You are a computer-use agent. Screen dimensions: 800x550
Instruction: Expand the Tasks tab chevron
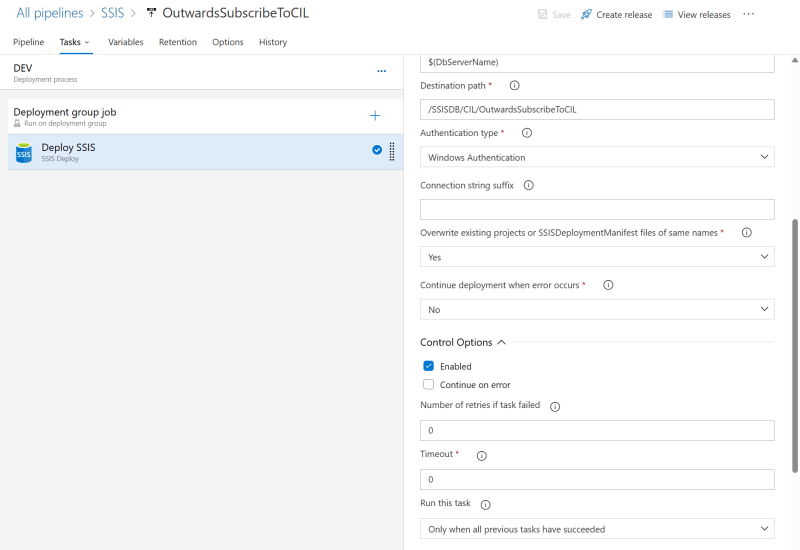[87, 42]
